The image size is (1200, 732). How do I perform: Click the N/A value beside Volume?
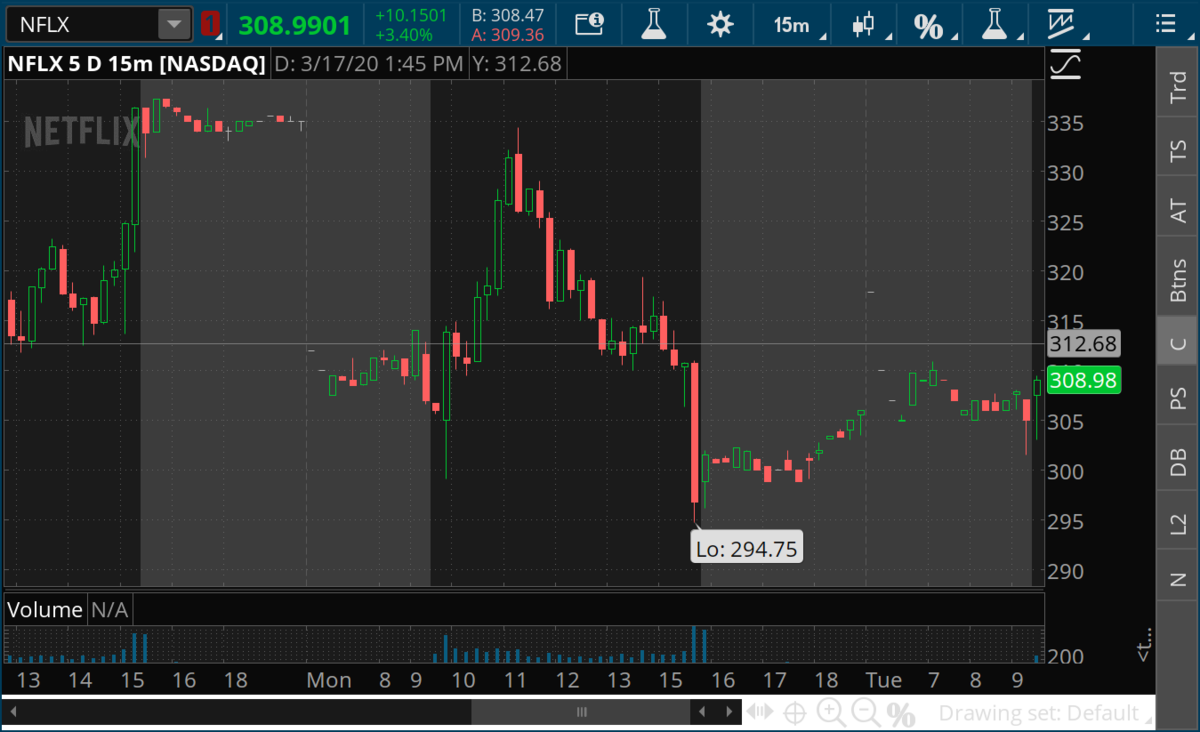tap(110, 609)
